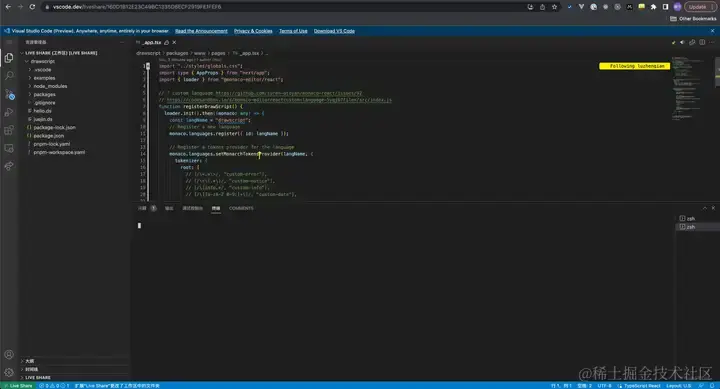Close the _app.tsx editor tab

[x=174, y=42]
